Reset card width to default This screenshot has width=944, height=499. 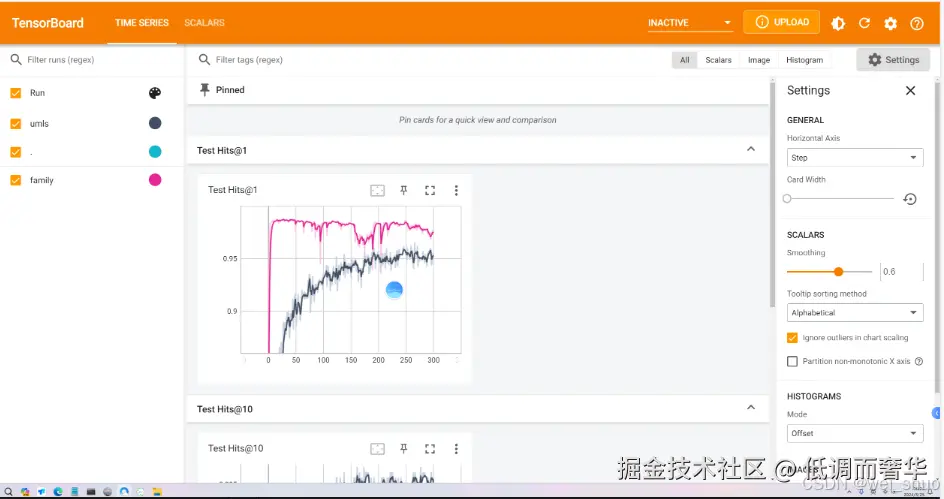pyautogui.click(x=910, y=199)
